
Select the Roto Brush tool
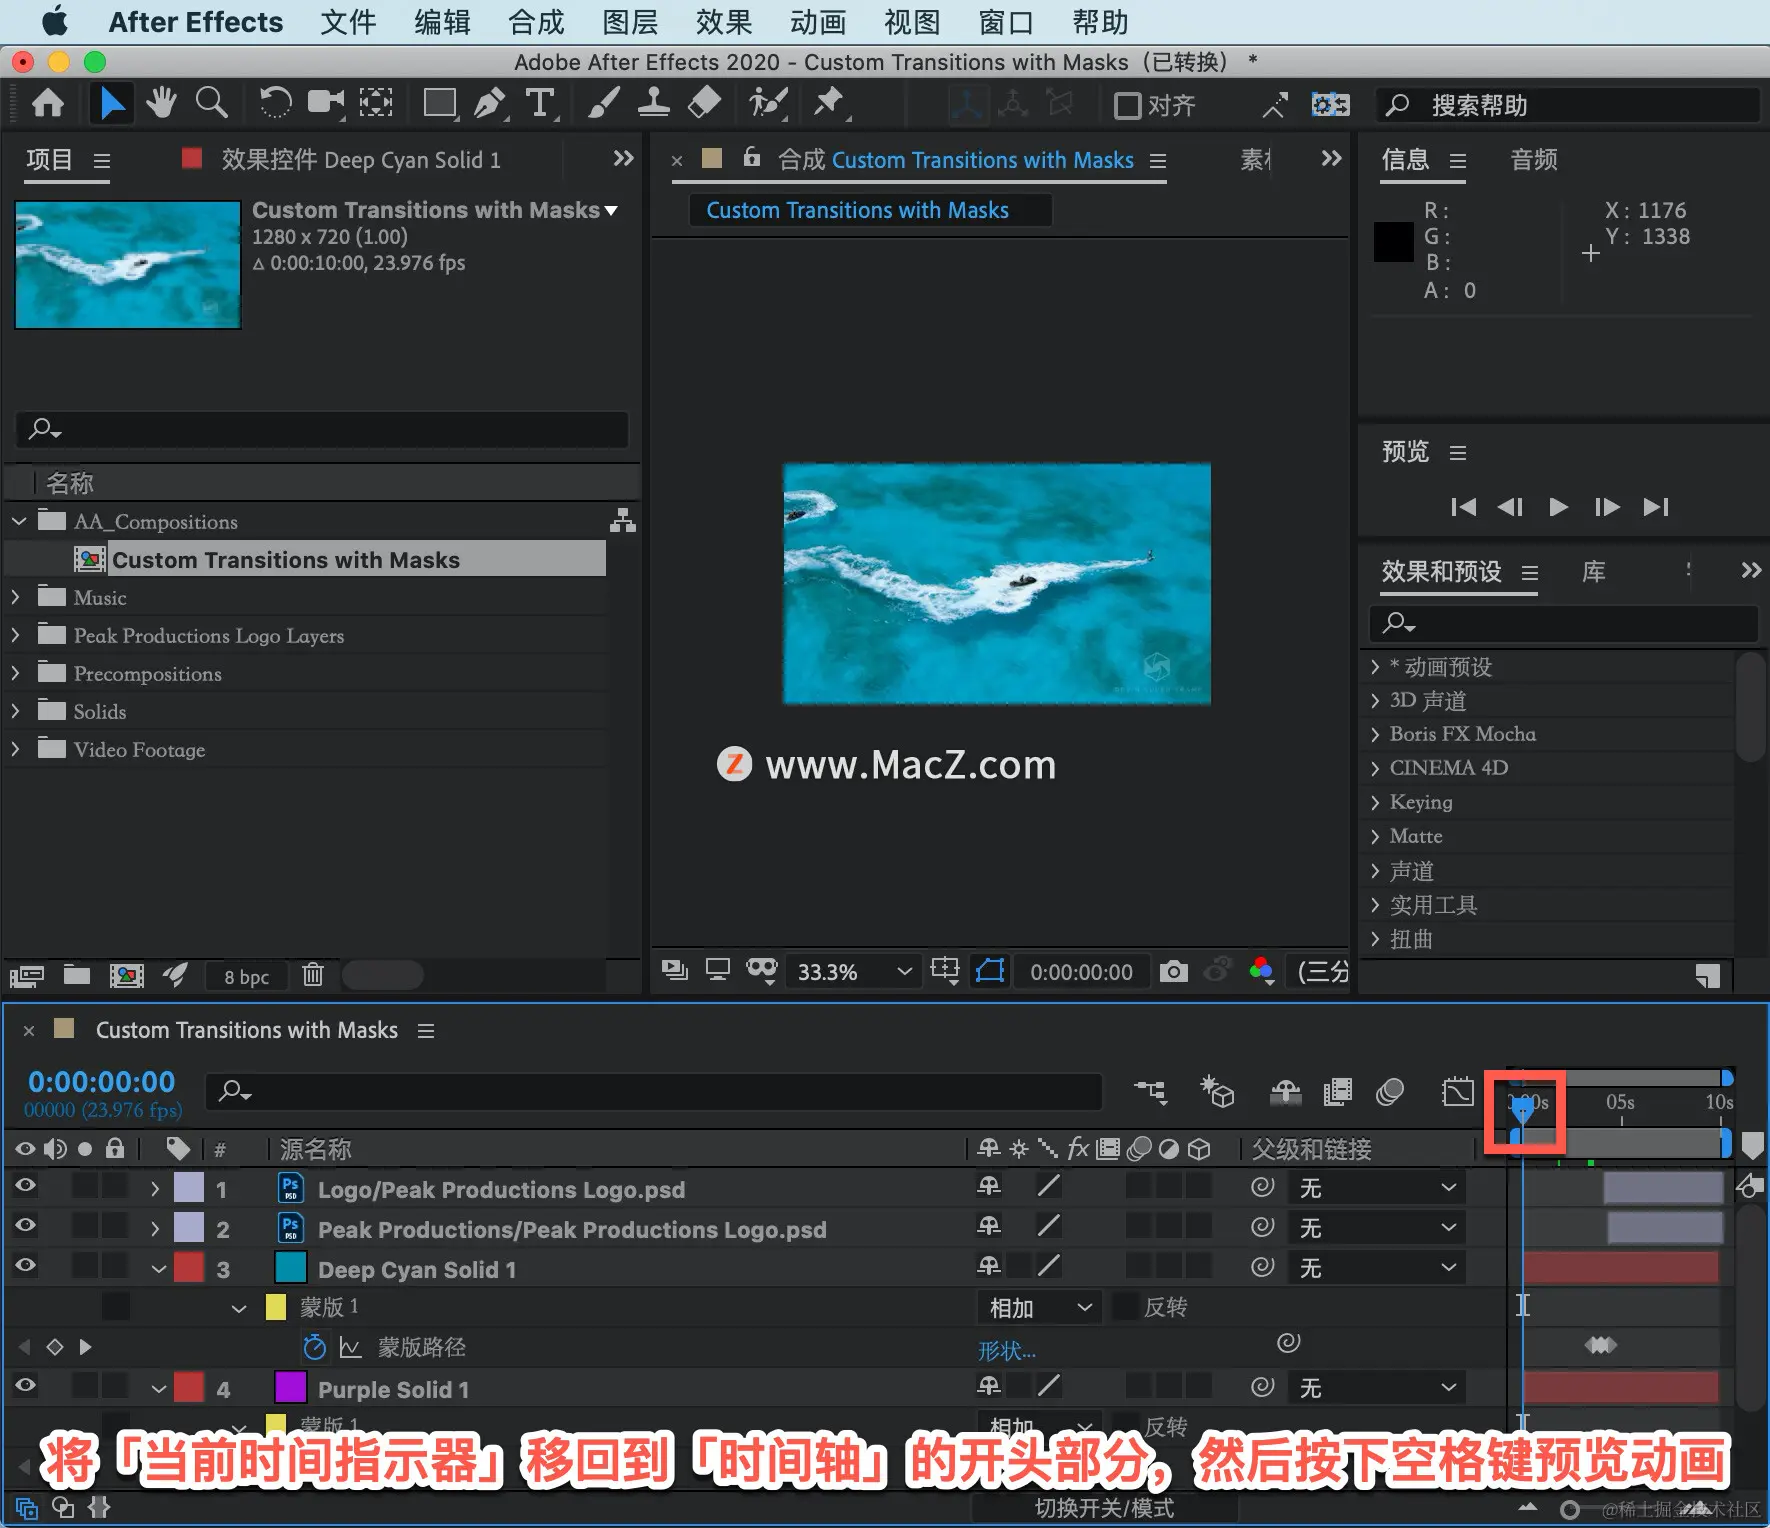coord(768,103)
